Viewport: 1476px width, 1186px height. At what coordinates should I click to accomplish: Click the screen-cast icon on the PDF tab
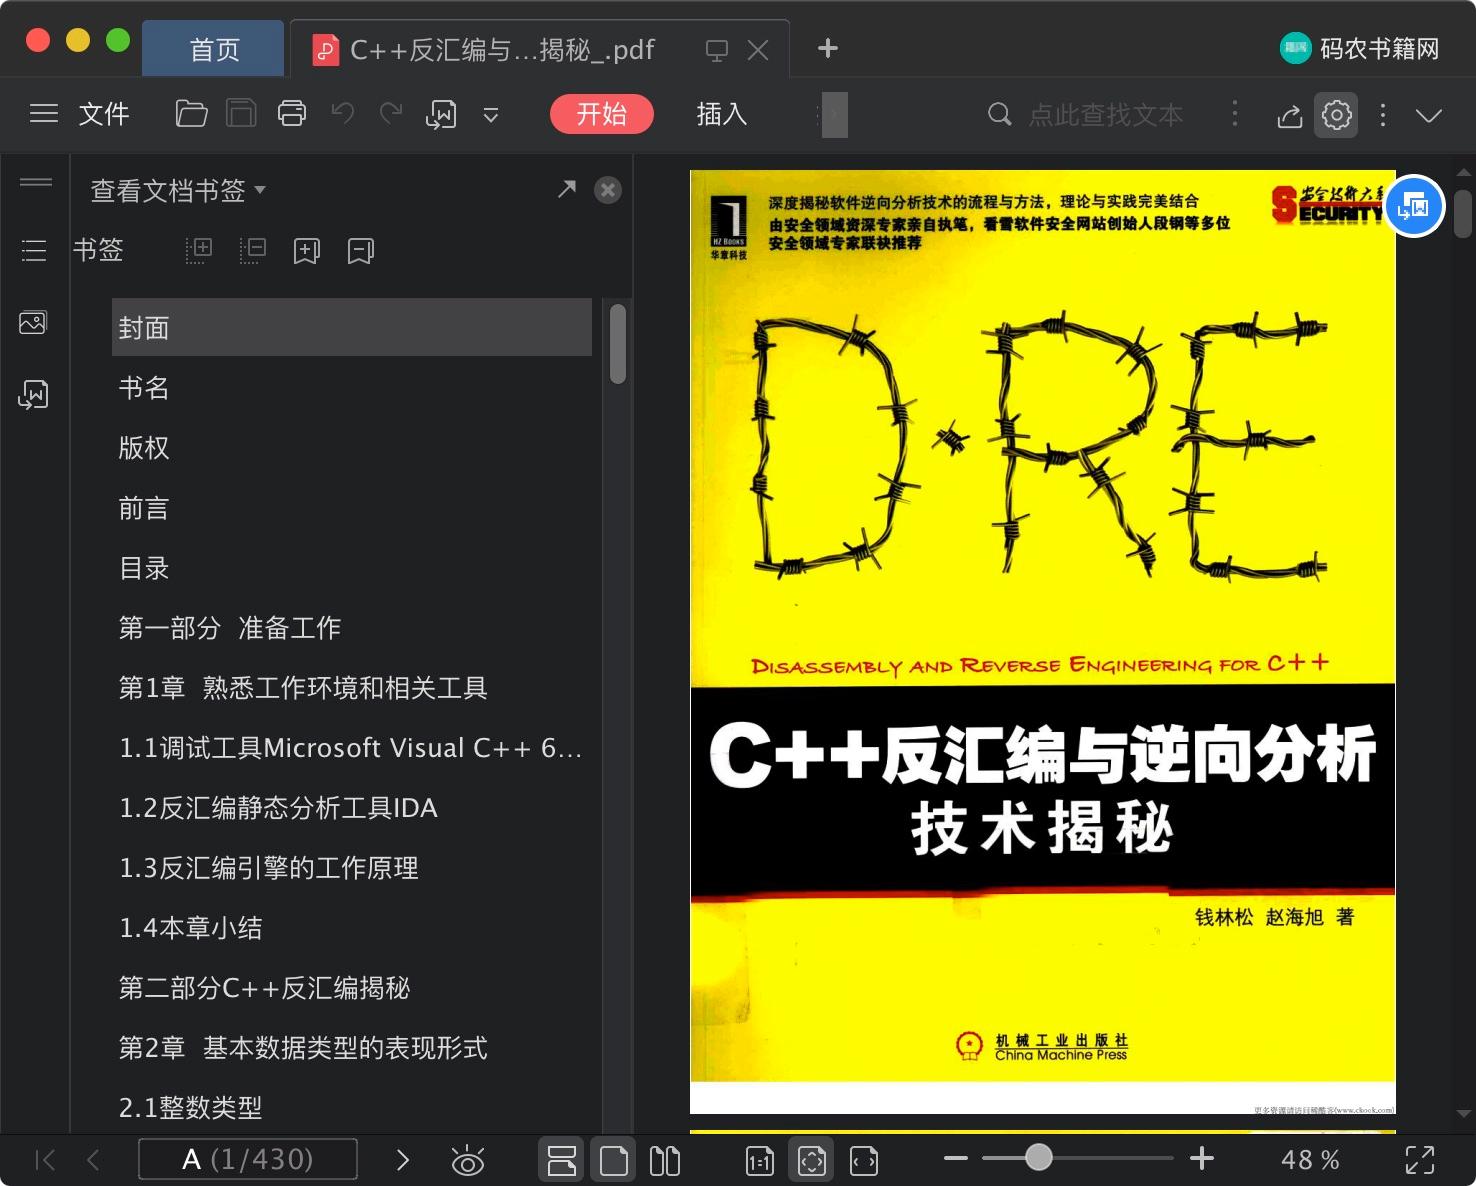(717, 50)
